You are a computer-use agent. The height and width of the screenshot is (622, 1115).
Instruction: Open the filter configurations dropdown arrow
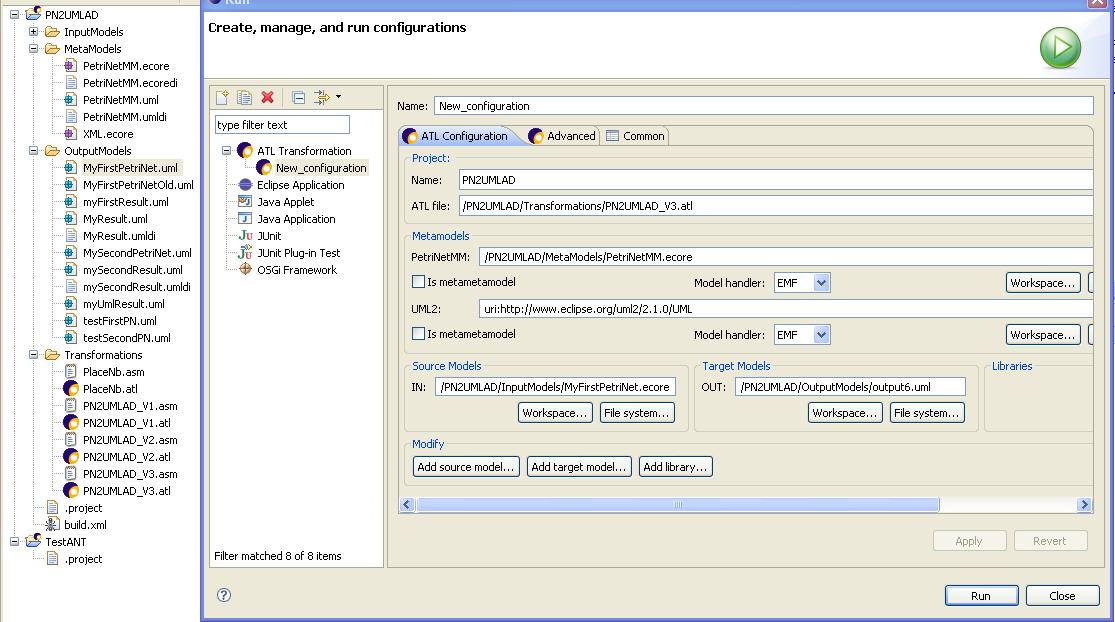(x=338, y=97)
